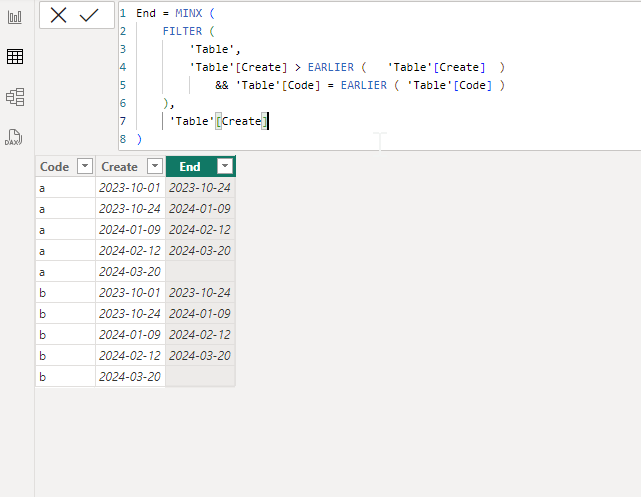Select 'b' row End cell 2024-02-12
The image size is (641, 497).
[x=200, y=335]
